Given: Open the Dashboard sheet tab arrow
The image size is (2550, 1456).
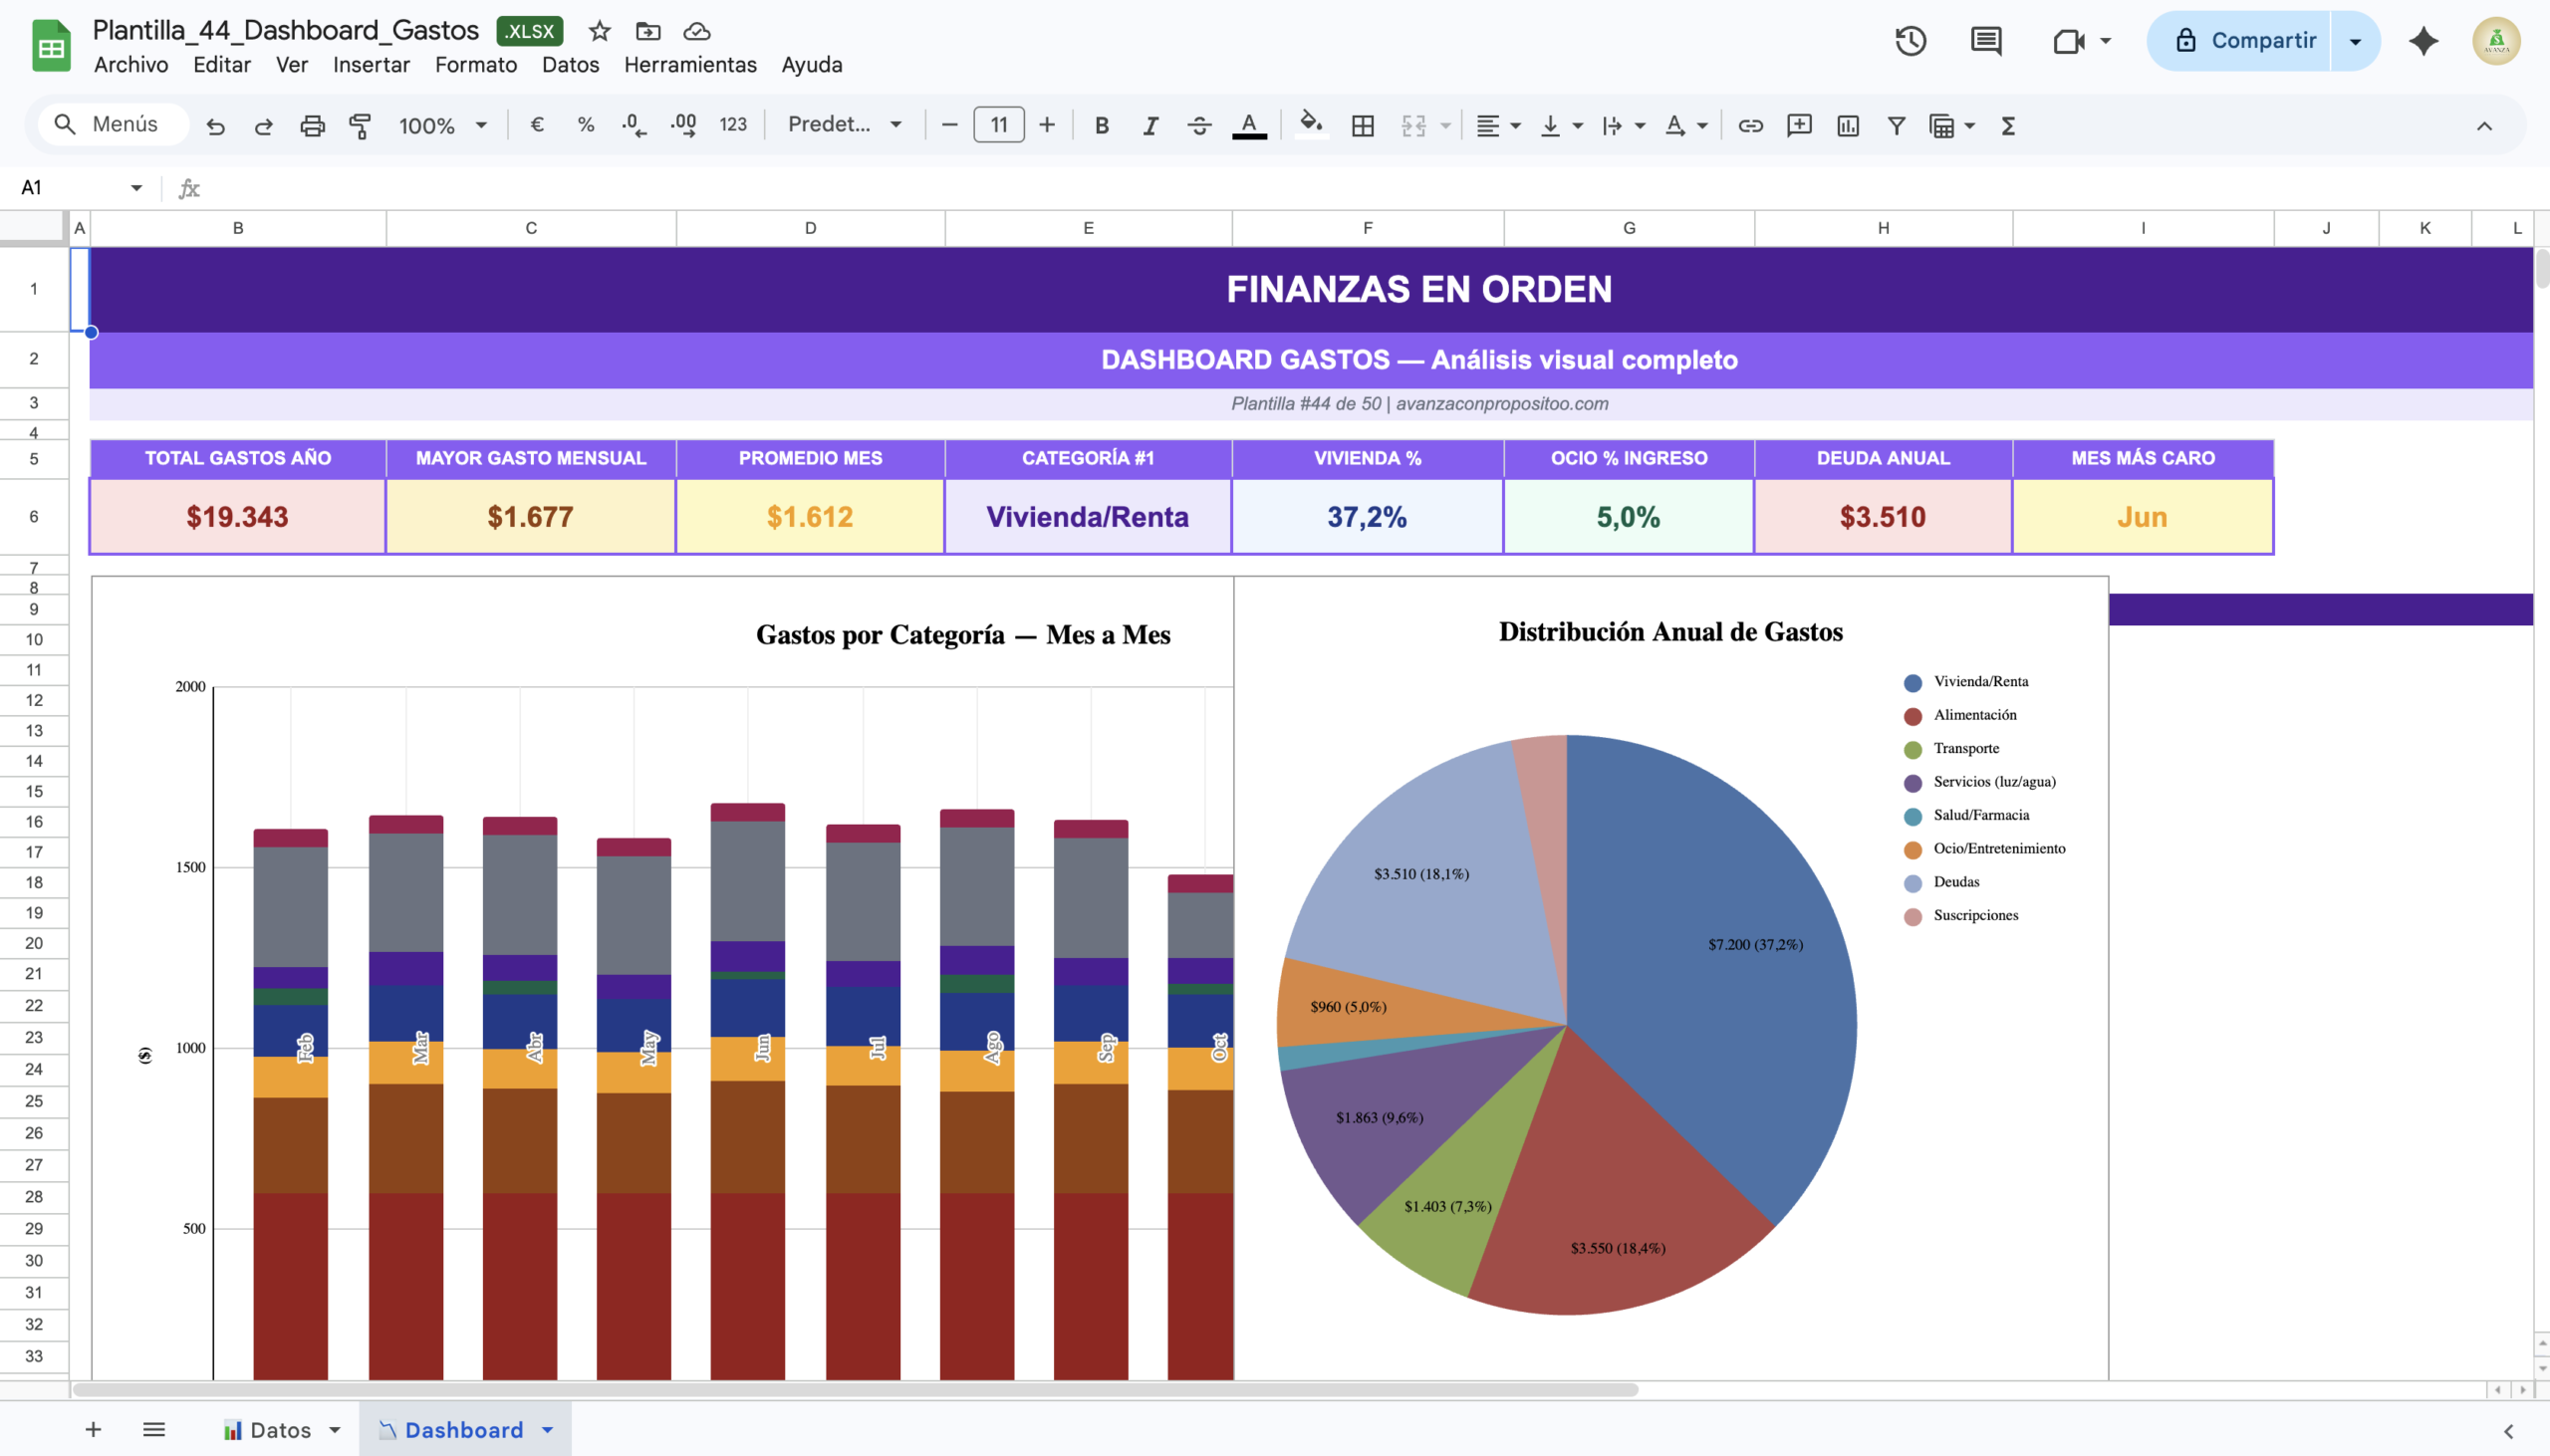Looking at the screenshot, I should (x=548, y=1430).
